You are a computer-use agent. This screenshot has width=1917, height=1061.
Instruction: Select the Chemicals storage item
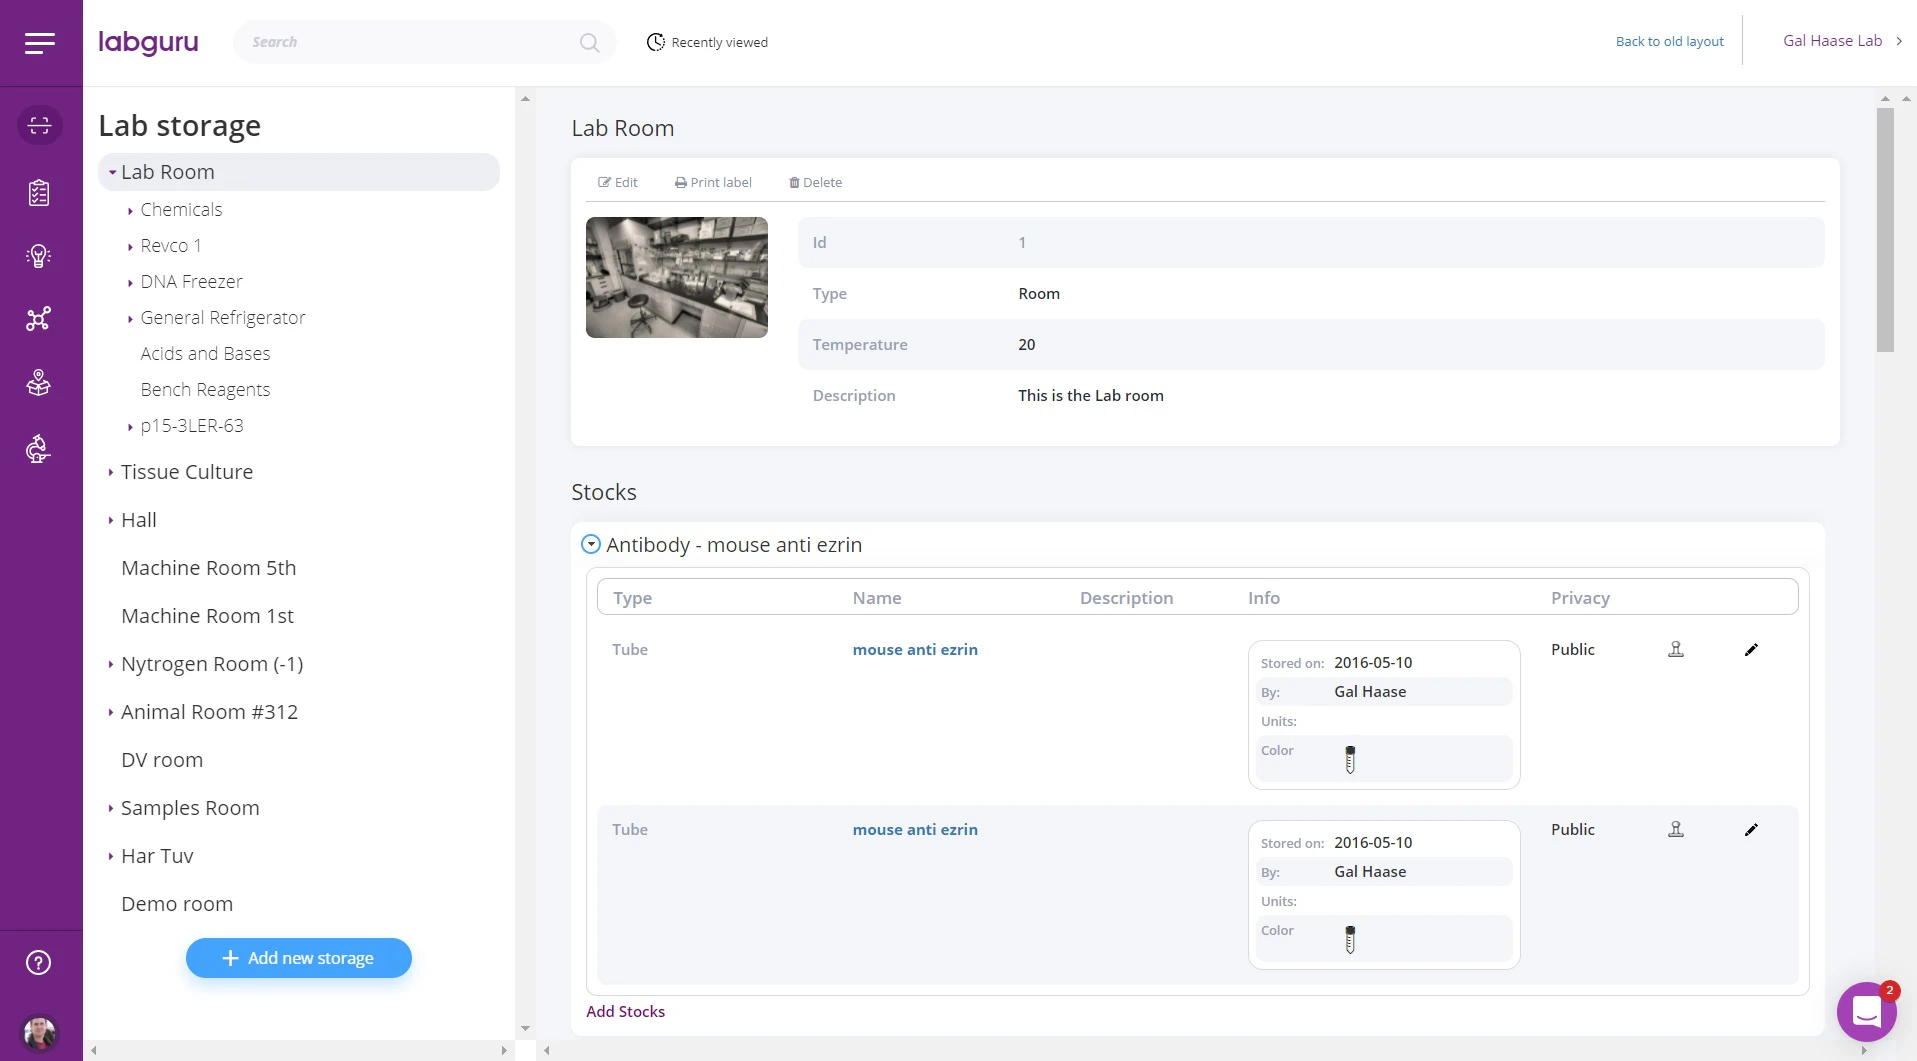coord(181,209)
